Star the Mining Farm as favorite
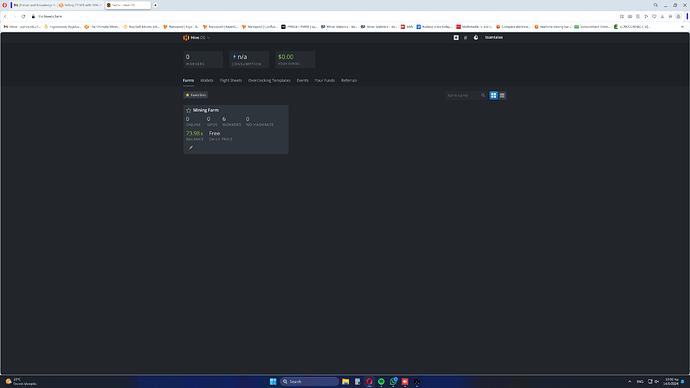This screenshot has width=690, height=388. coord(188,110)
